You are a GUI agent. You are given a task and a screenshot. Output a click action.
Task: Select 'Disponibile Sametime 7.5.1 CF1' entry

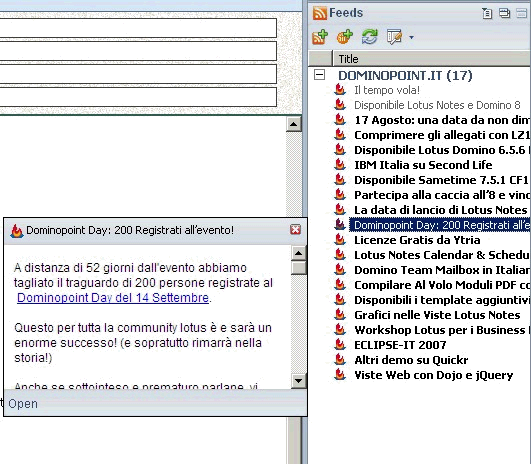441,180
